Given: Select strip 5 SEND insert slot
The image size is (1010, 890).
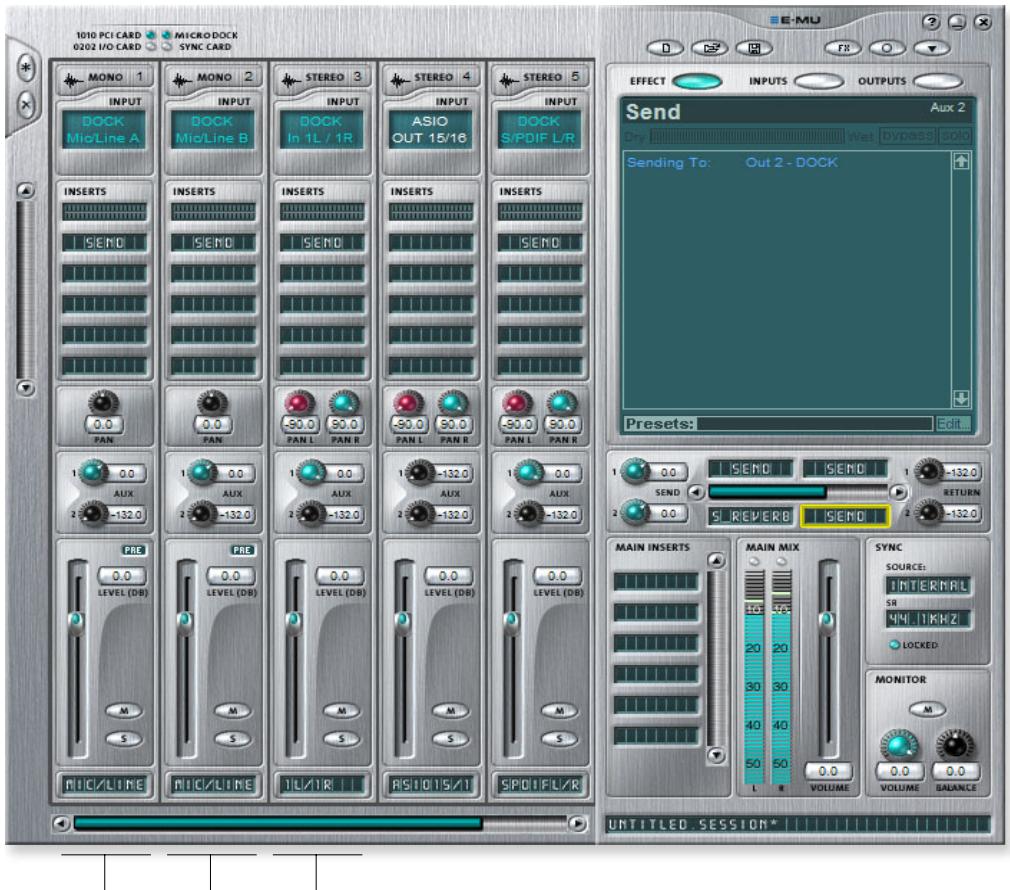Looking at the screenshot, I should pyautogui.click(x=540, y=242).
